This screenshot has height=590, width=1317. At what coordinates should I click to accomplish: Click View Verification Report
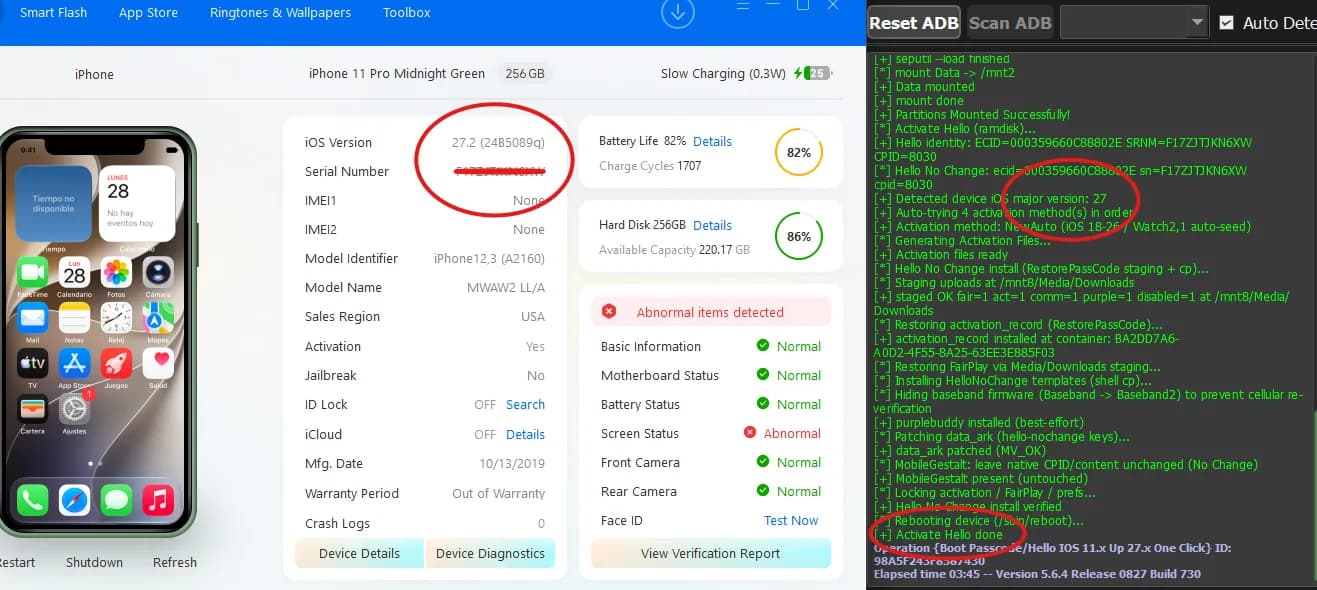711,553
